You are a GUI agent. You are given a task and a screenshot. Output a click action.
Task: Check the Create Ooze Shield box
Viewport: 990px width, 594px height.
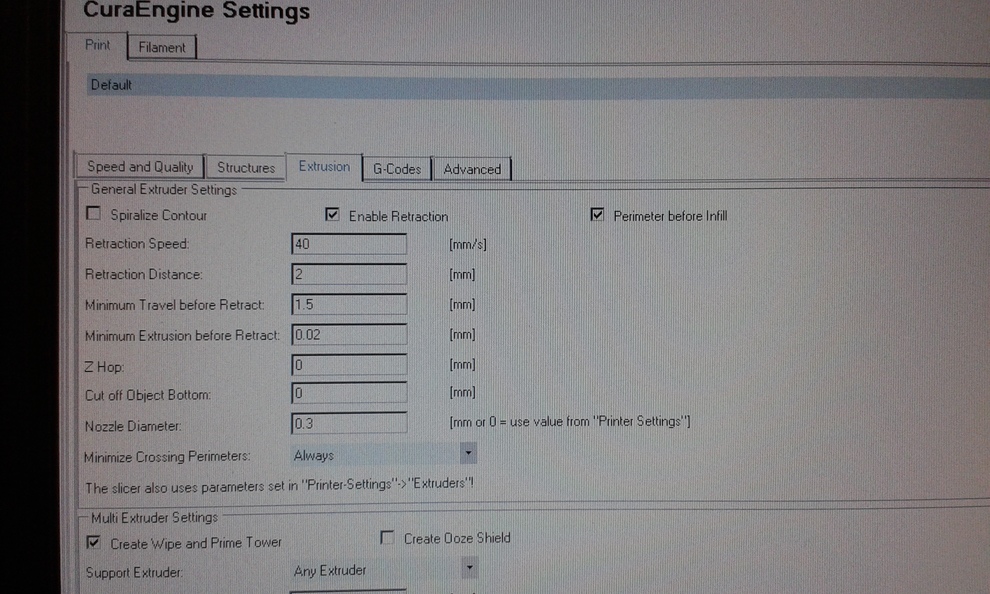coord(387,538)
